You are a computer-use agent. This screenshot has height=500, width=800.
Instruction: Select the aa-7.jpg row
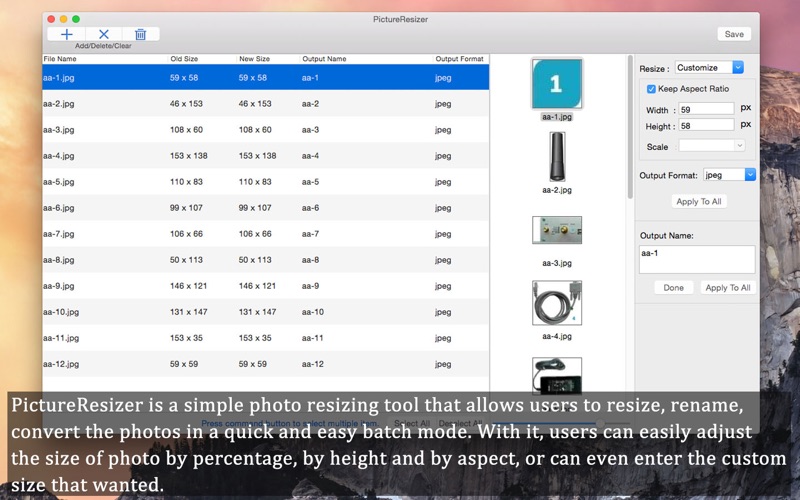[x=265, y=234]
